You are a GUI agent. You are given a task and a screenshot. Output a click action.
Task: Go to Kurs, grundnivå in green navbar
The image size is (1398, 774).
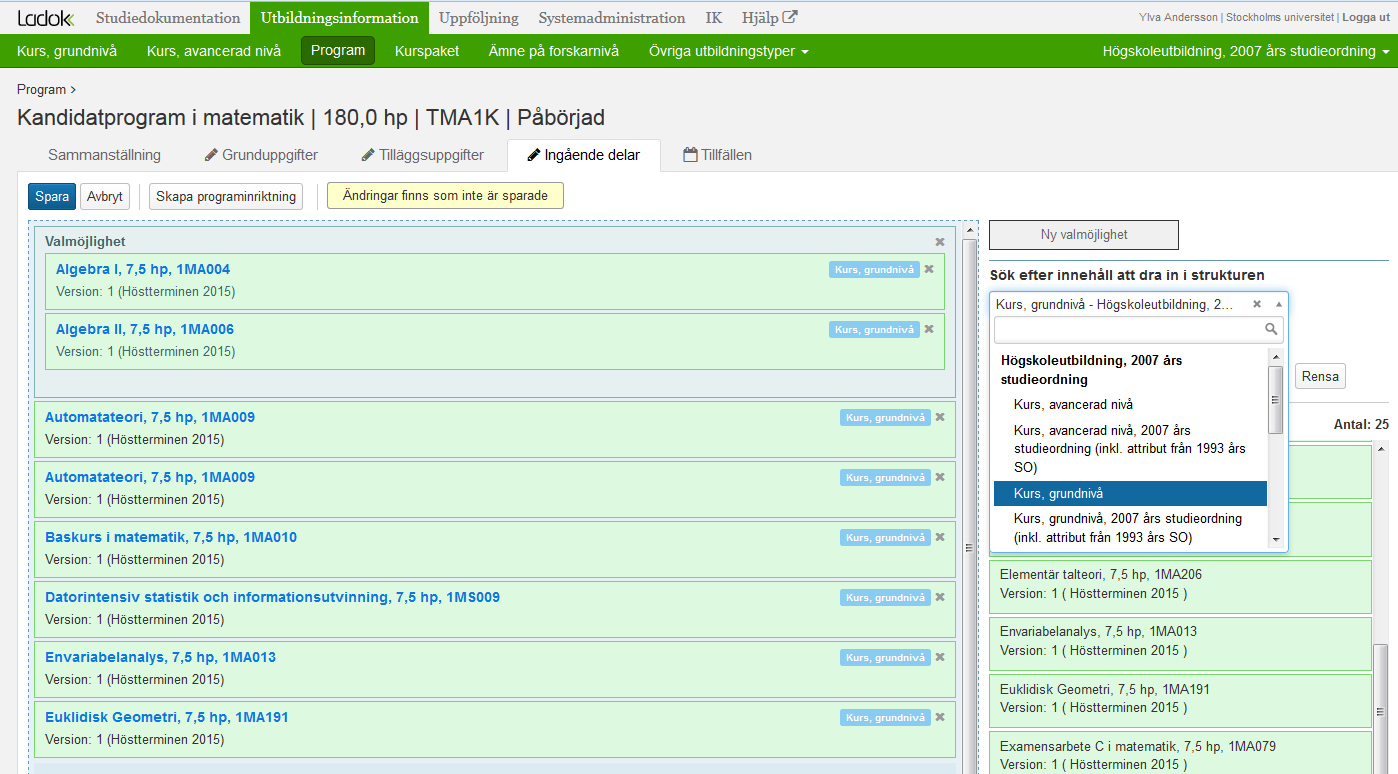[x=67, y=51]
